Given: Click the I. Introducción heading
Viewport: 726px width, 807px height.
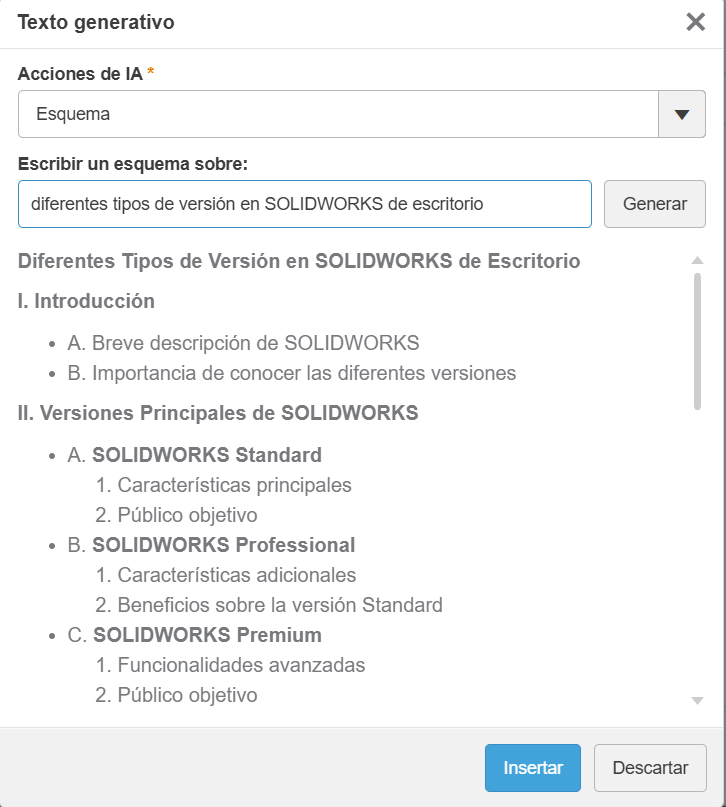Looking at the screenshot, I should tap(85, 301).
